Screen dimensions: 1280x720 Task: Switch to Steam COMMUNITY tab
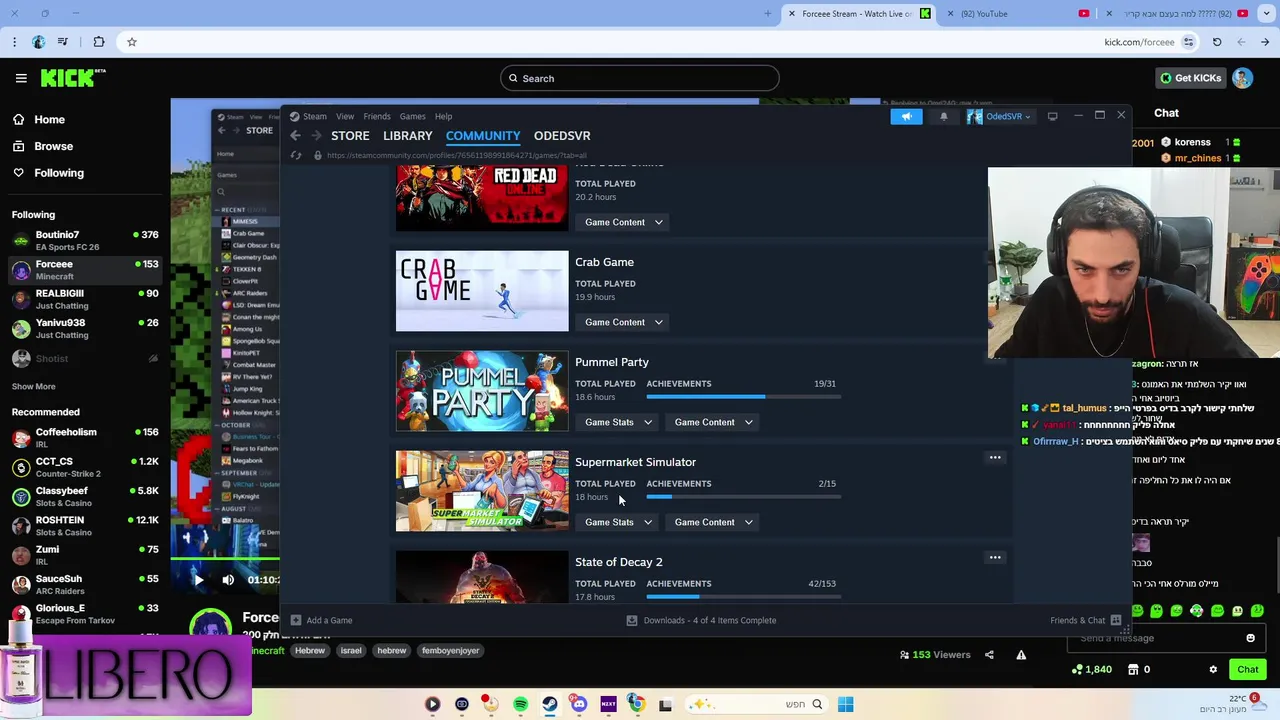click(483, 136)
